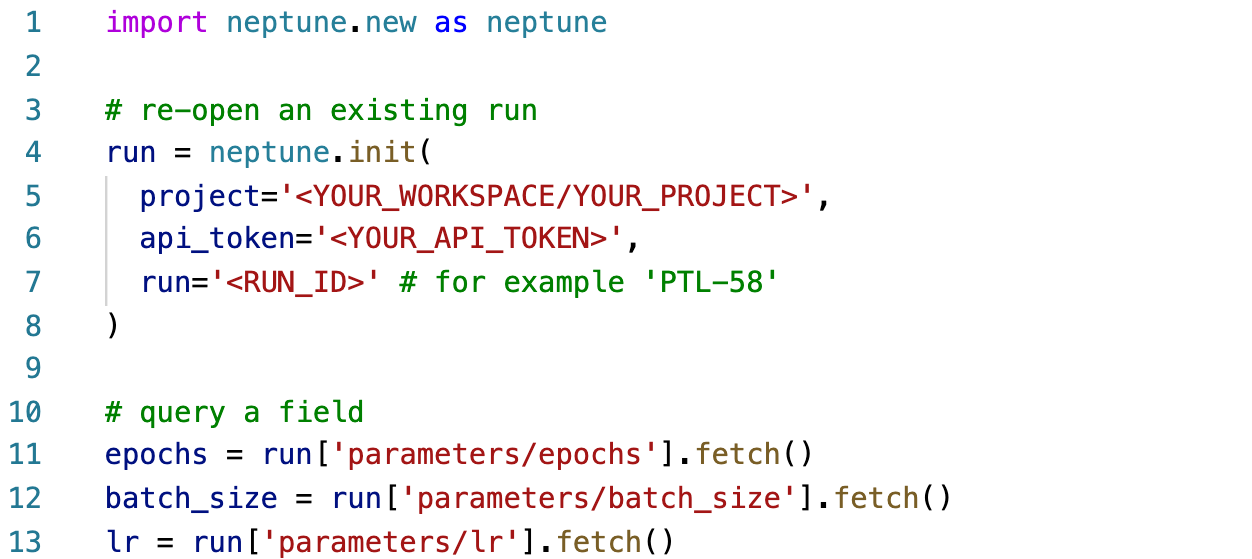Click line number 4 in the gutter
Screen dimensions: 1252x559
click(x=33, y=152)
